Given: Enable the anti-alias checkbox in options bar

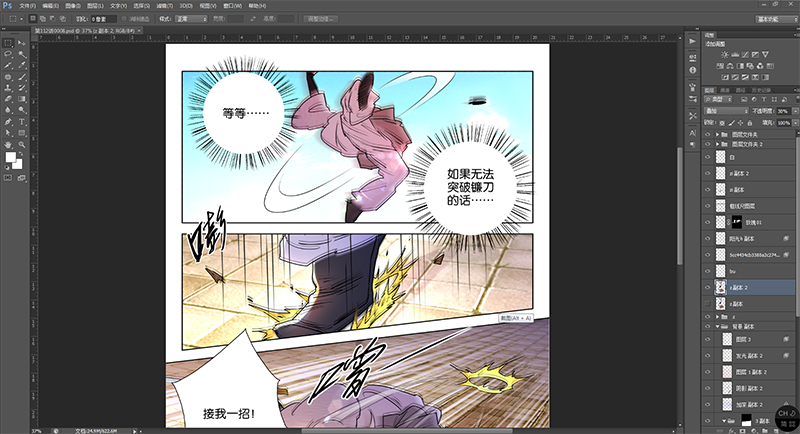Looking at the screenshot, I should coord(124,19).
